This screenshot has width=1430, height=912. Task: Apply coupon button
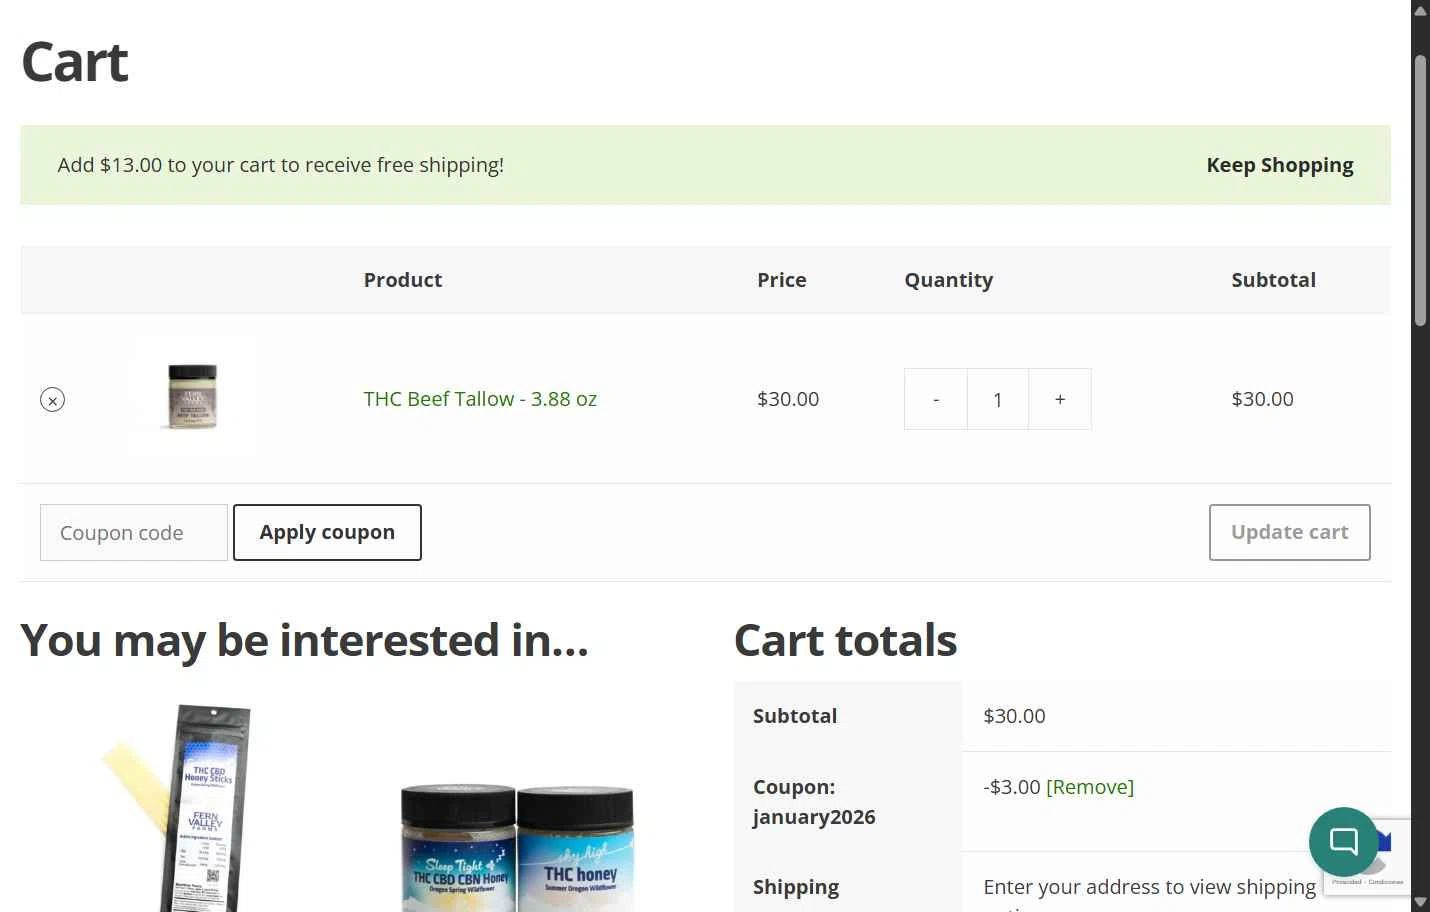(327, 533)
